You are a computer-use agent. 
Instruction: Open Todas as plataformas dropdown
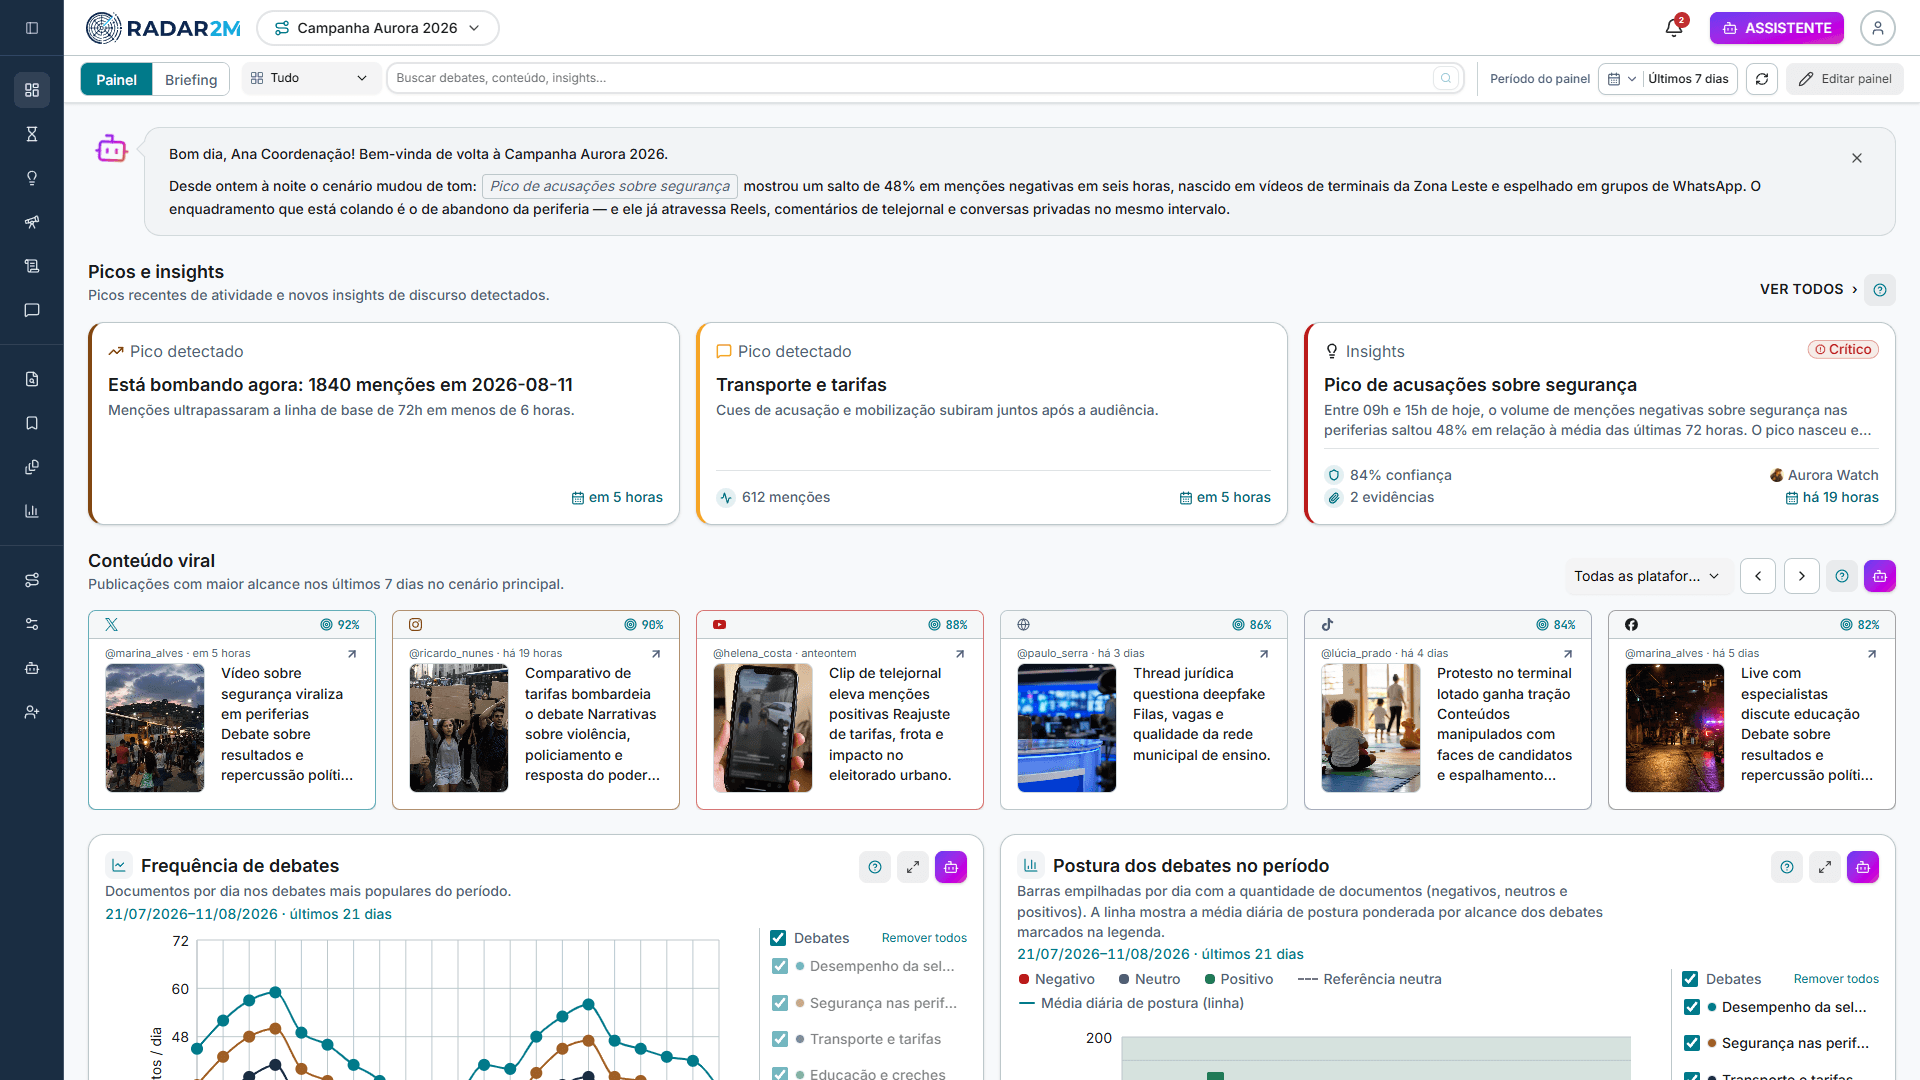coord(1647,576)
